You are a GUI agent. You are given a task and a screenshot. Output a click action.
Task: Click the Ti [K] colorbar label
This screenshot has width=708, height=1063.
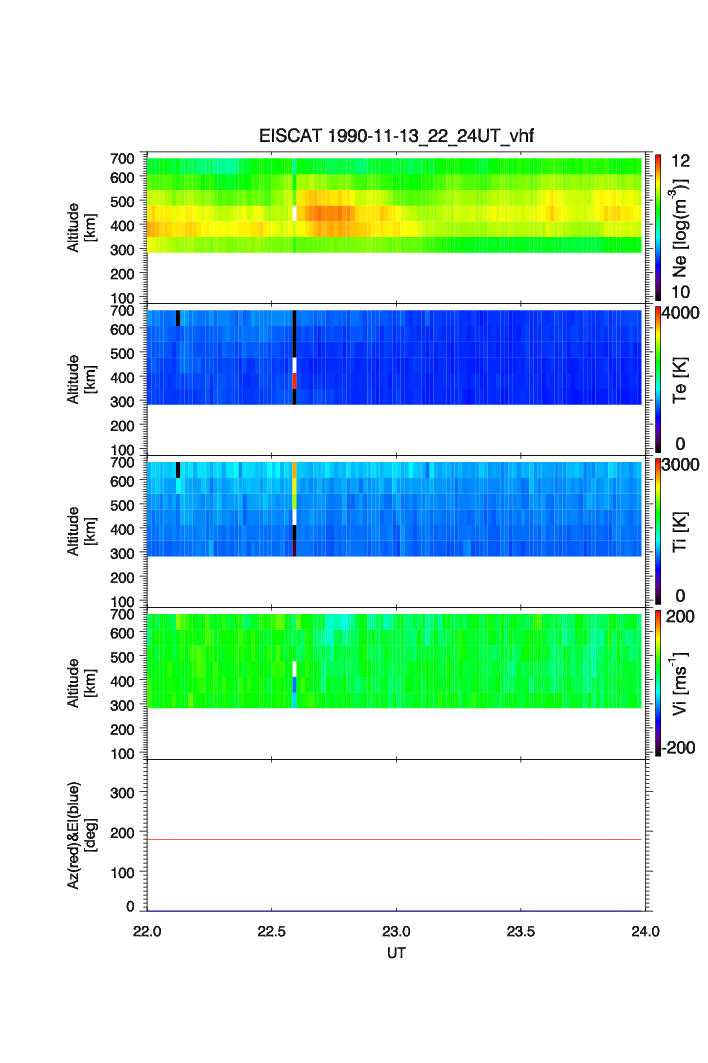pyautogui.click(x=680, y=532)
